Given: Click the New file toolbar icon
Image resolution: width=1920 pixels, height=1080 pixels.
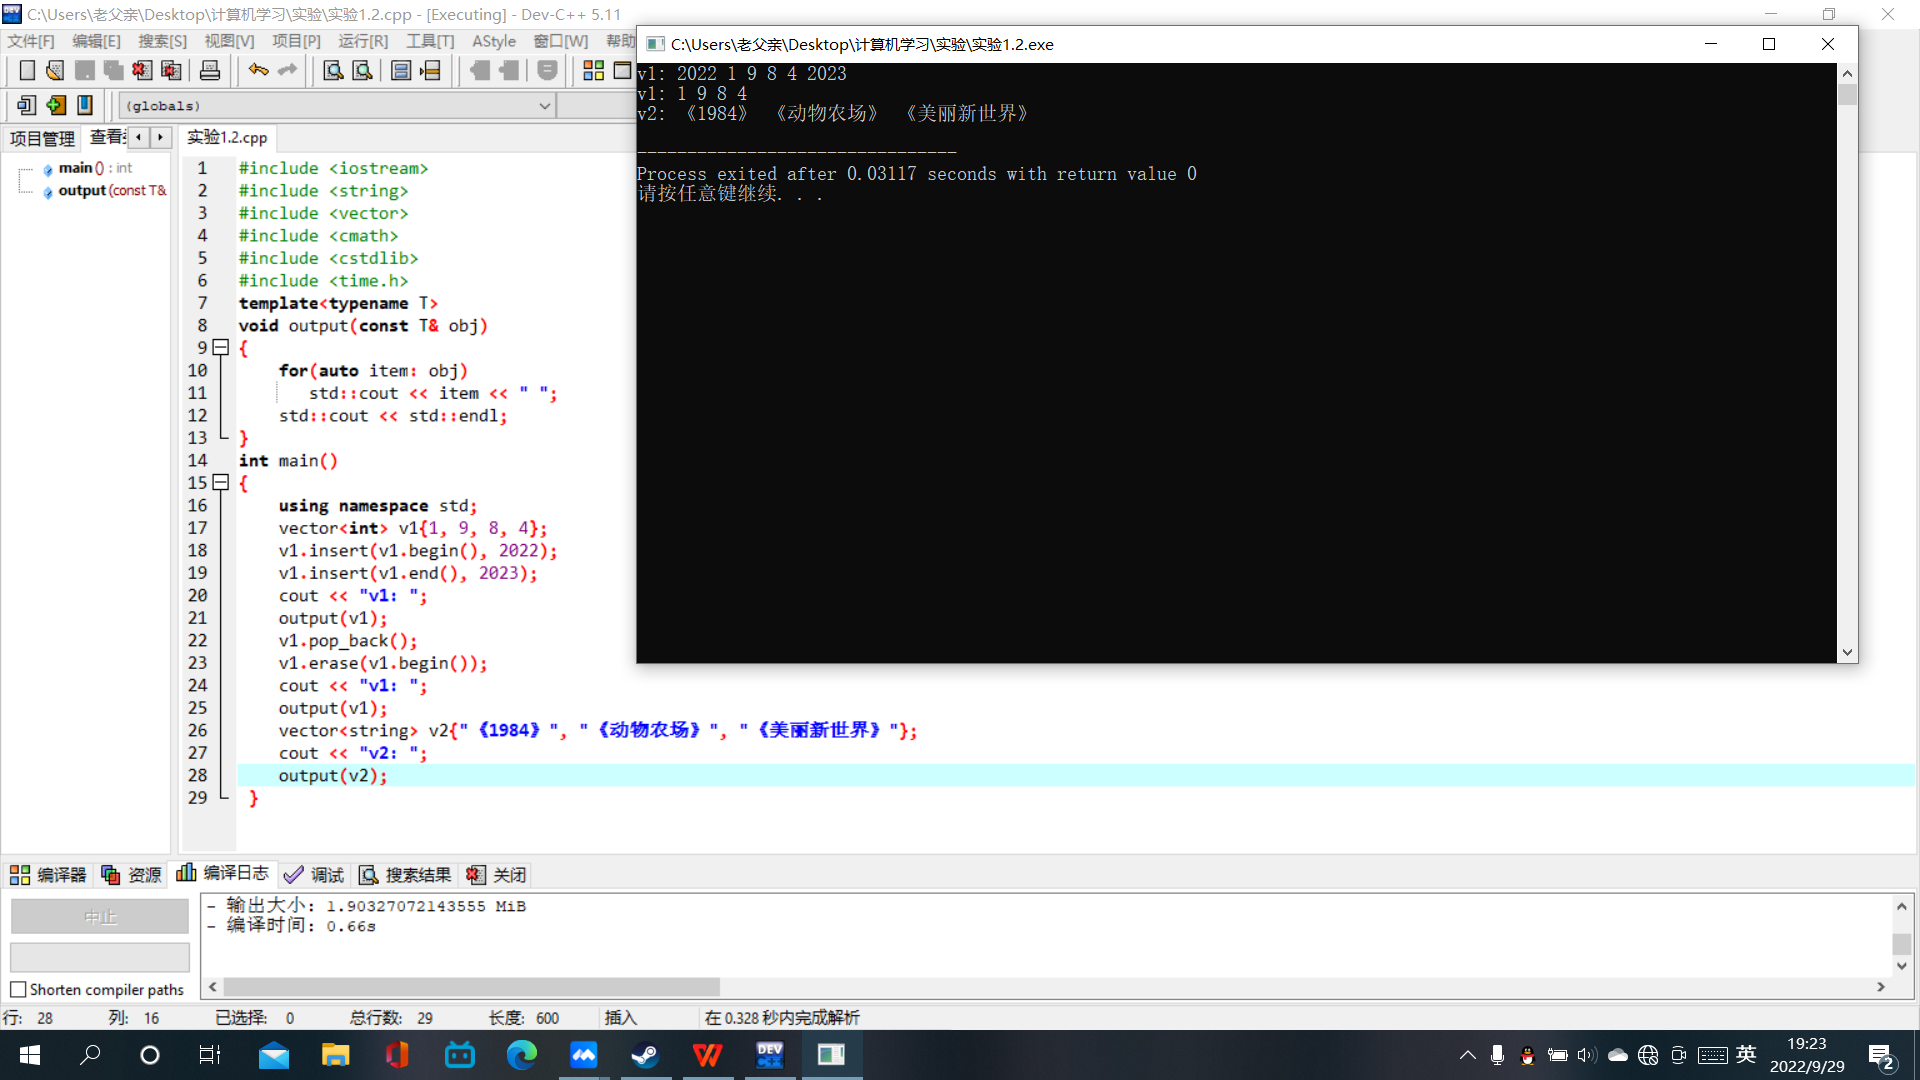Looking at the screenshot, I should [x=27, y=70].
